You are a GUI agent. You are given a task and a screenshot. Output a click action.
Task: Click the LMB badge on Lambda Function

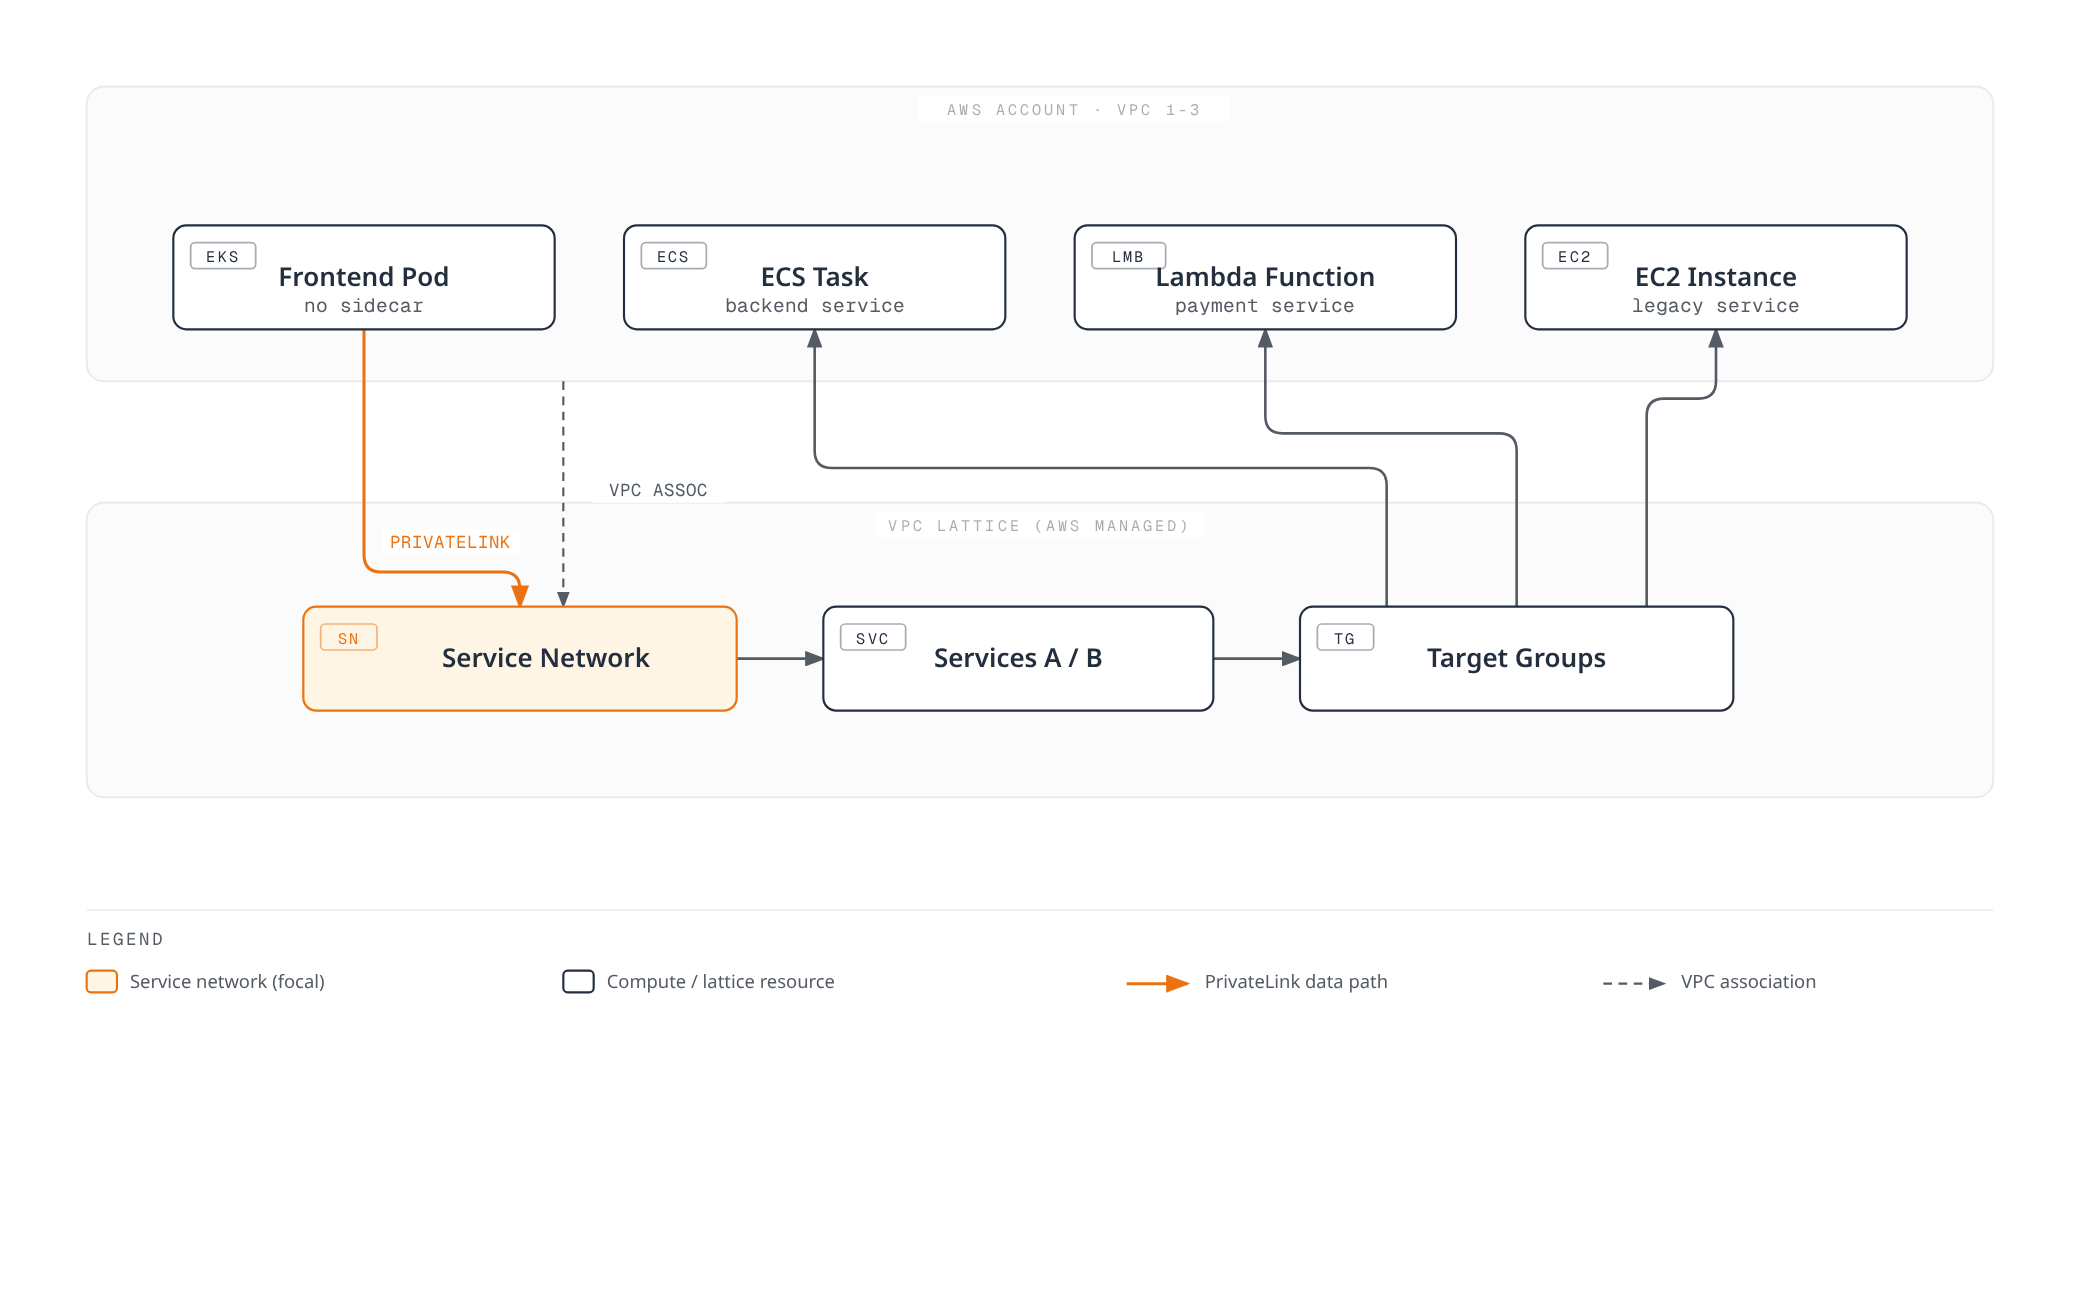click(x=1128, y=256)
